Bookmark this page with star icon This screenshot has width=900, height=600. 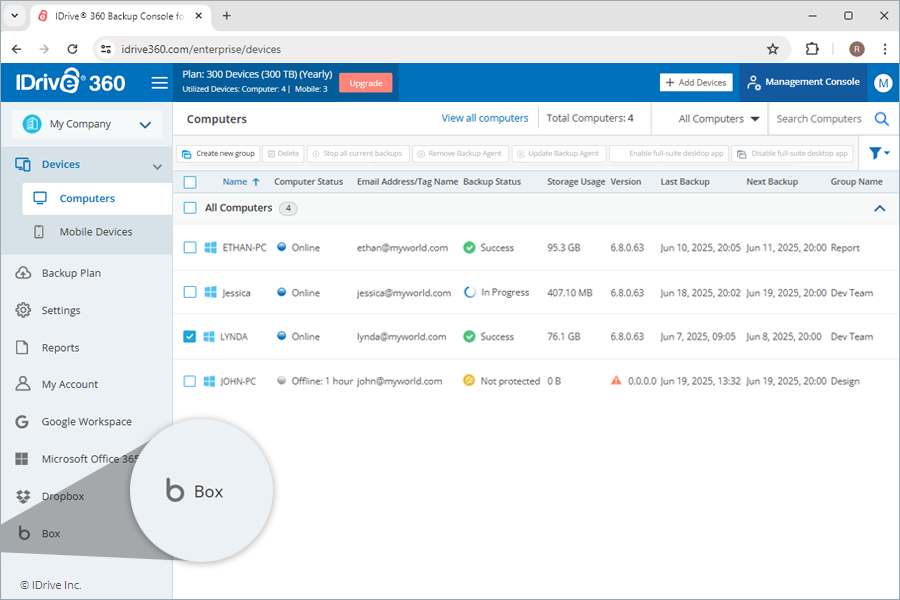pos(772,49)
